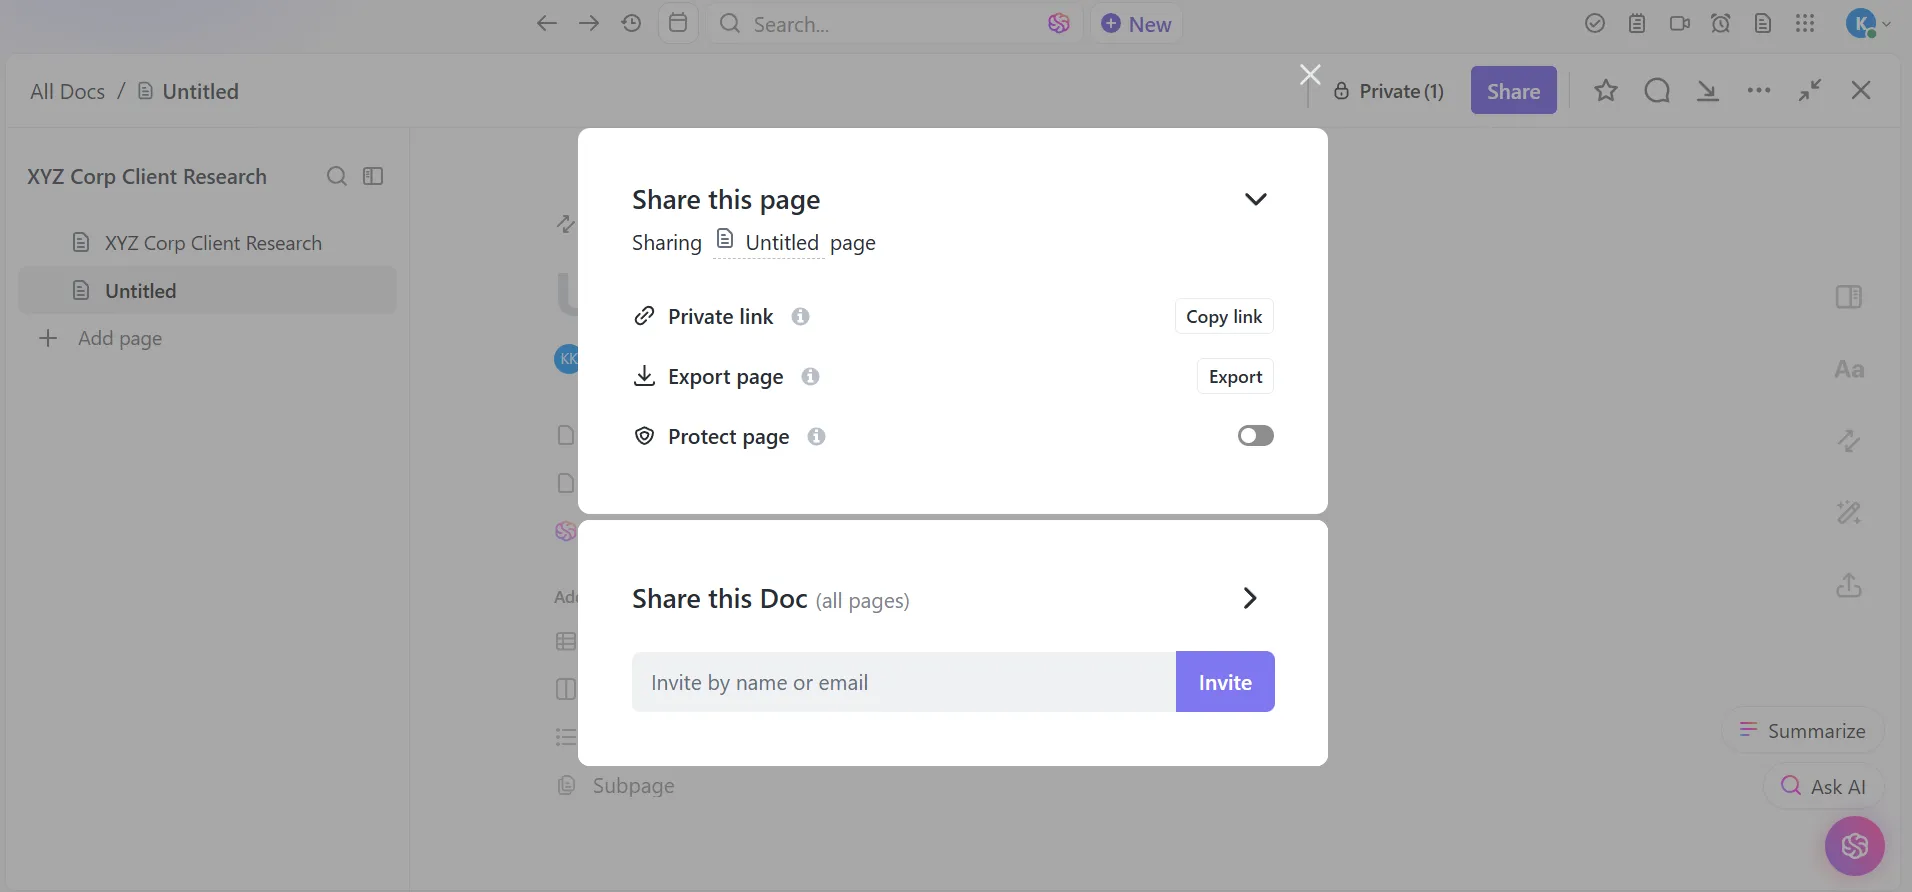Open the calendar icon in top bar
The height and width of the screenshot is (892, 1912).
(x=678, y=23)
